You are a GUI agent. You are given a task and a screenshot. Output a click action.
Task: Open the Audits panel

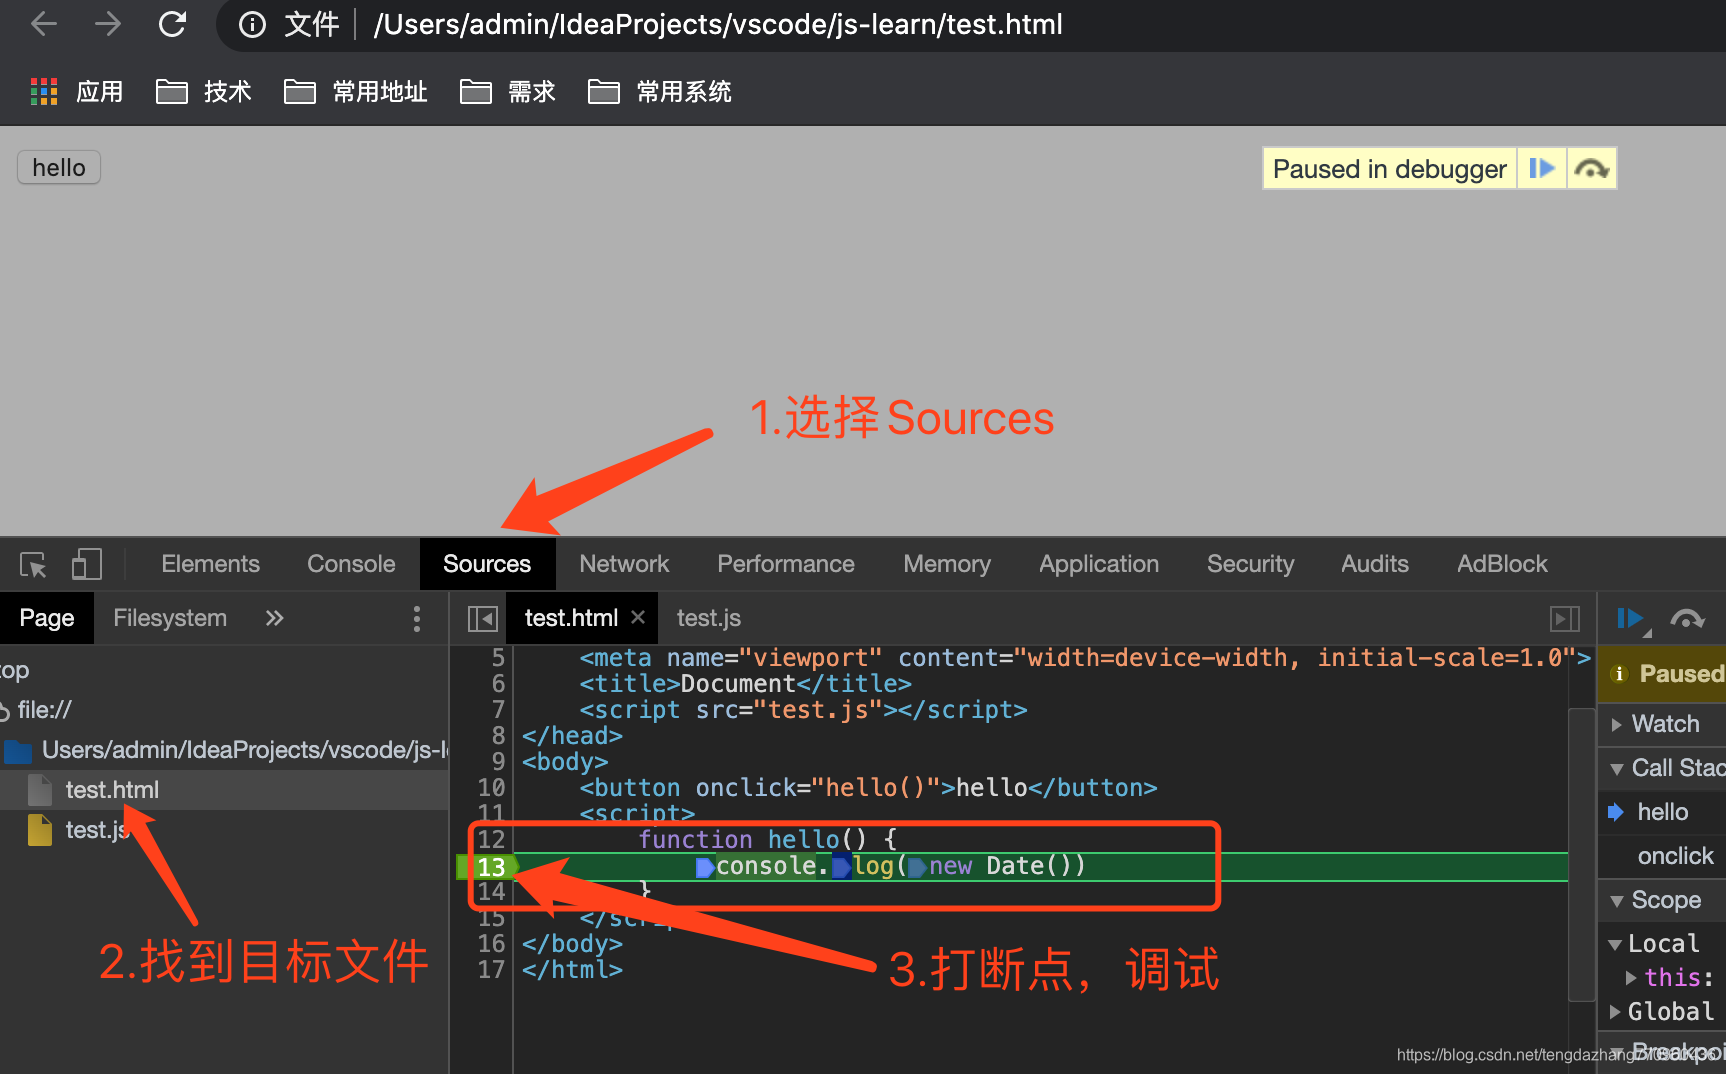coord(1375,564)
